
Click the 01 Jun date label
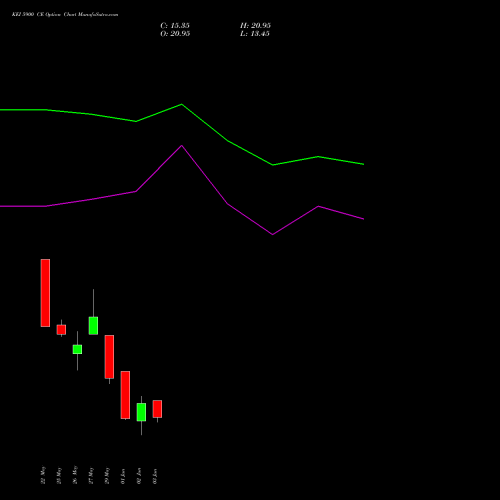tap(123, 476)
